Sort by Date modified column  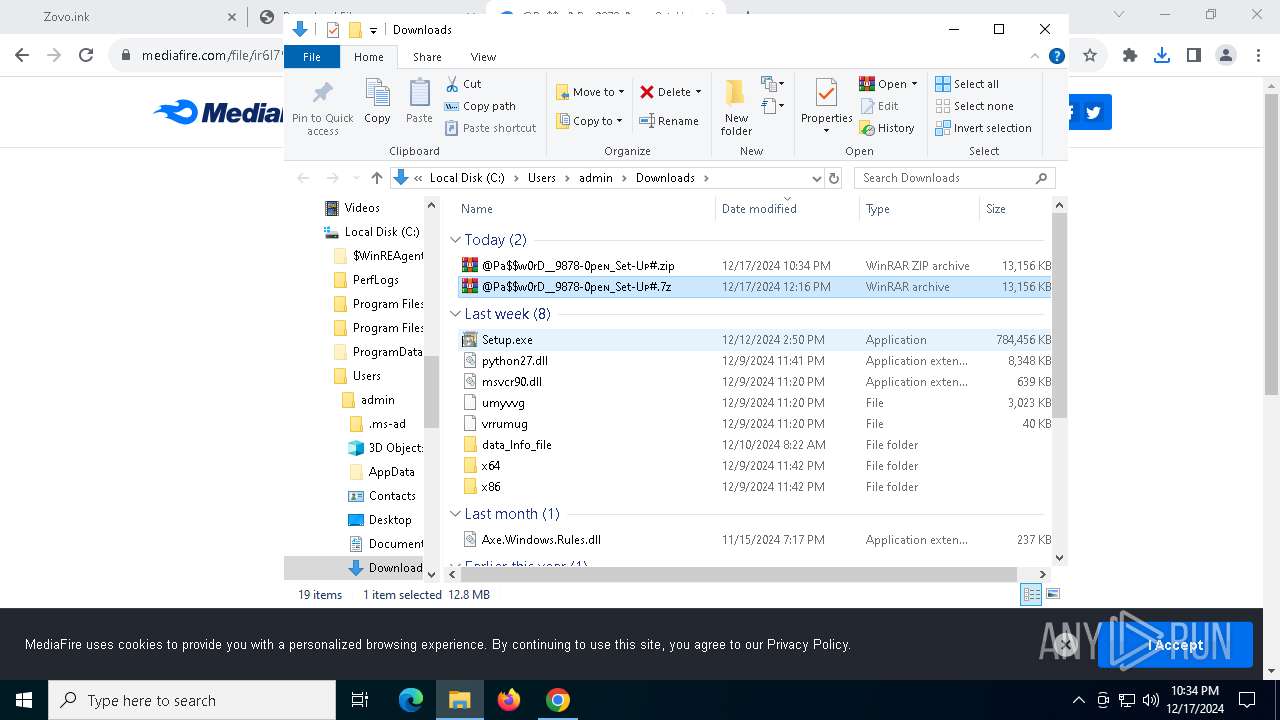(787, 209)
